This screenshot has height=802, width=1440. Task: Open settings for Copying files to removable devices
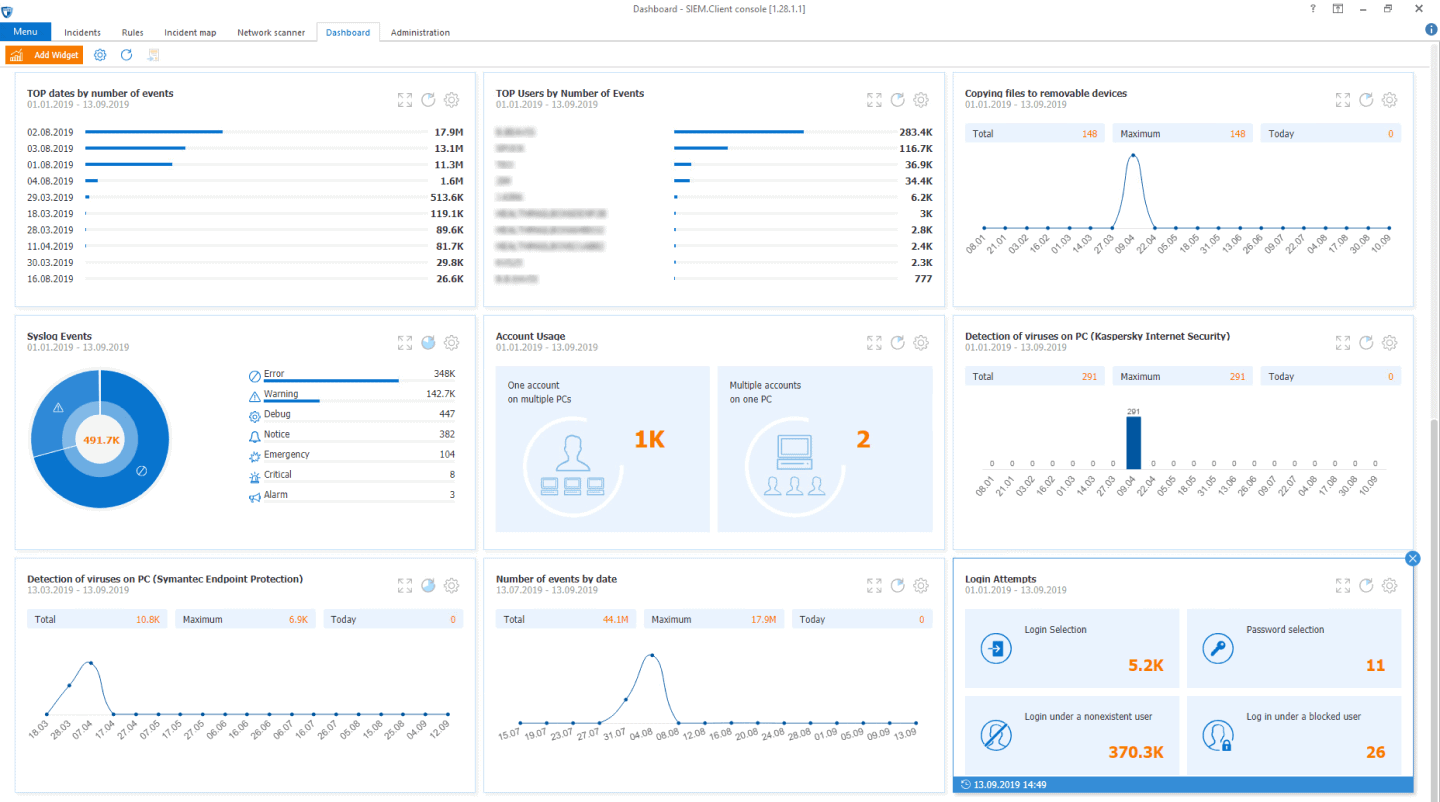(x=1389, y=100)
